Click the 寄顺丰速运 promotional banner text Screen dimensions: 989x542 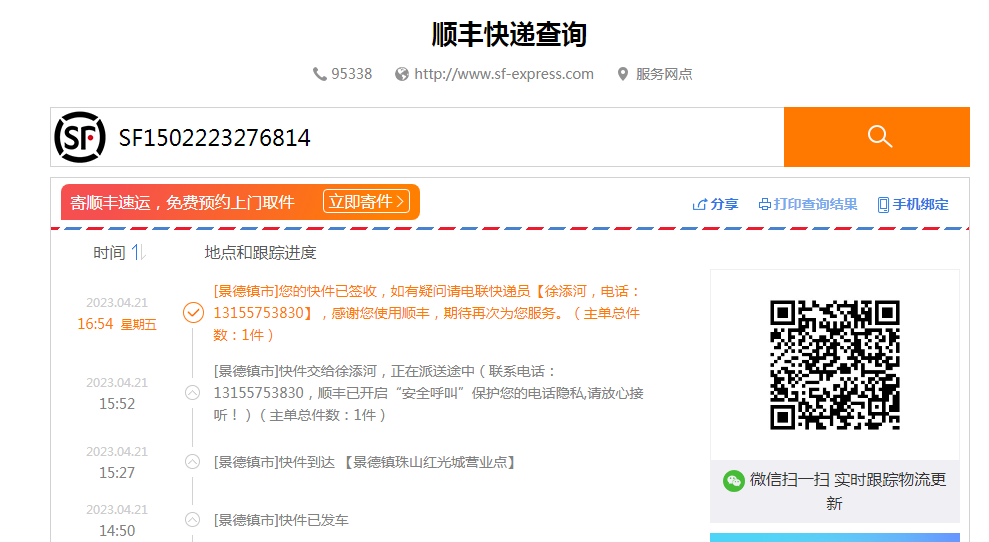pos(182,203)
